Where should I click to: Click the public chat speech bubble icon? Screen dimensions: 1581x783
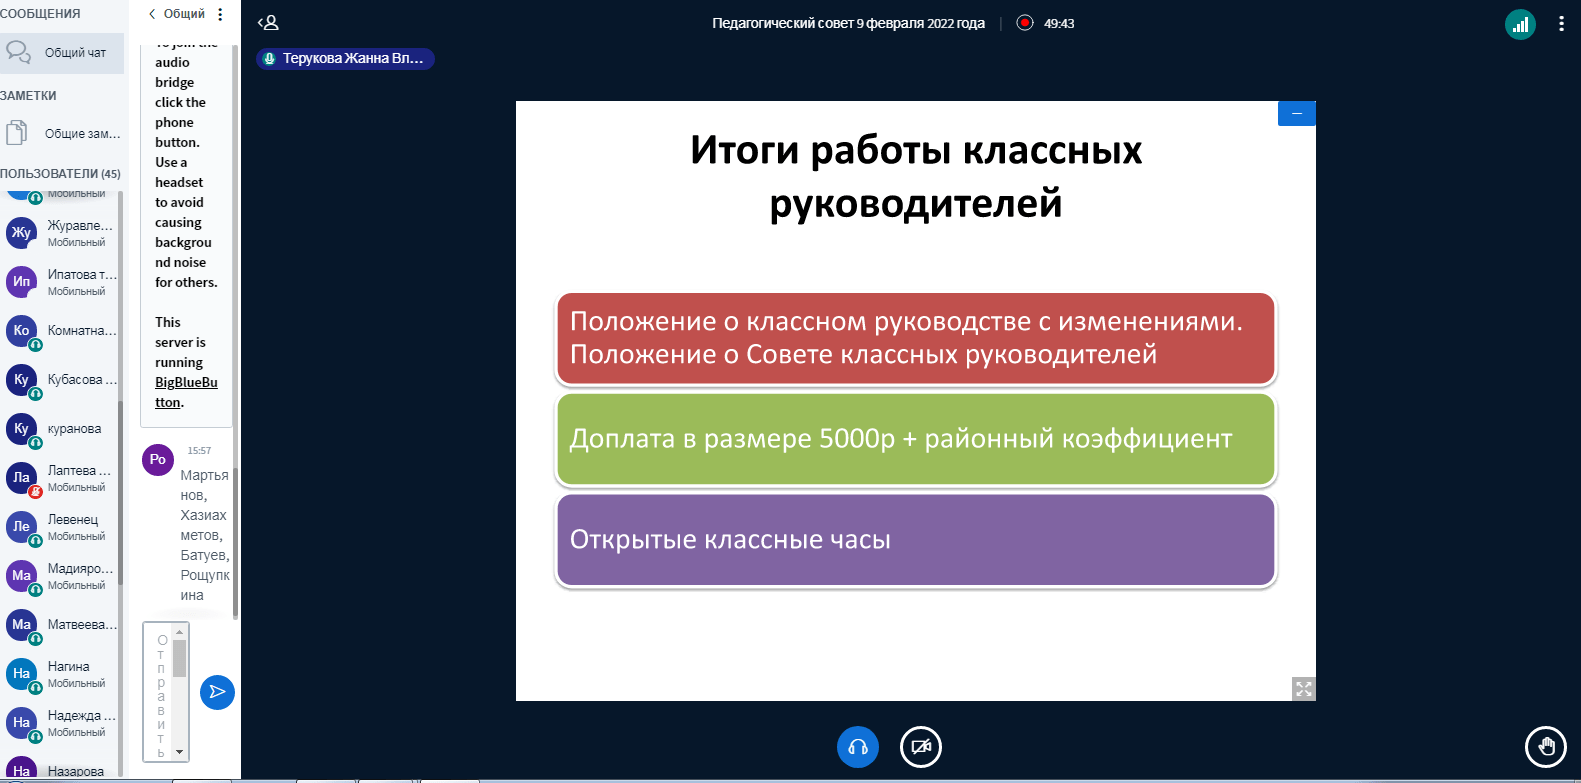[x=18, y=52]
